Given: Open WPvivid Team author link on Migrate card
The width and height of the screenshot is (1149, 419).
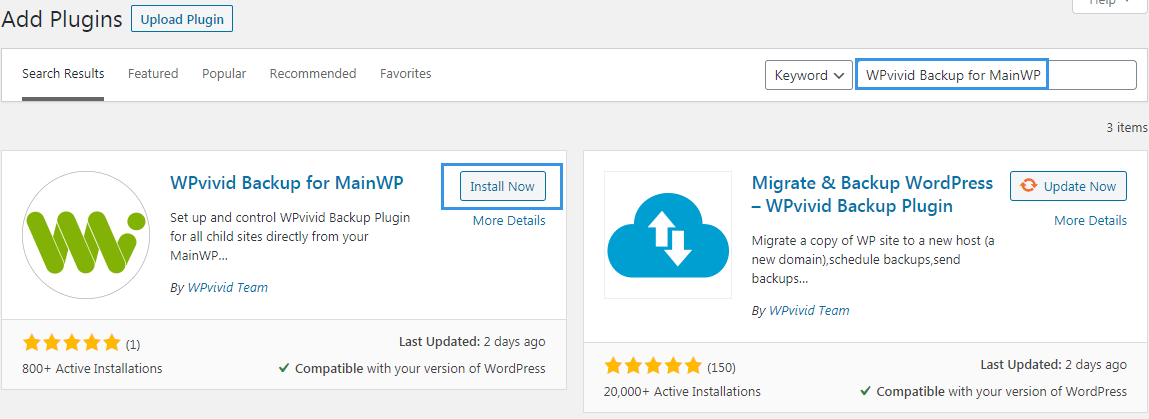Looking at the screenshot, I should pos(809,311).
